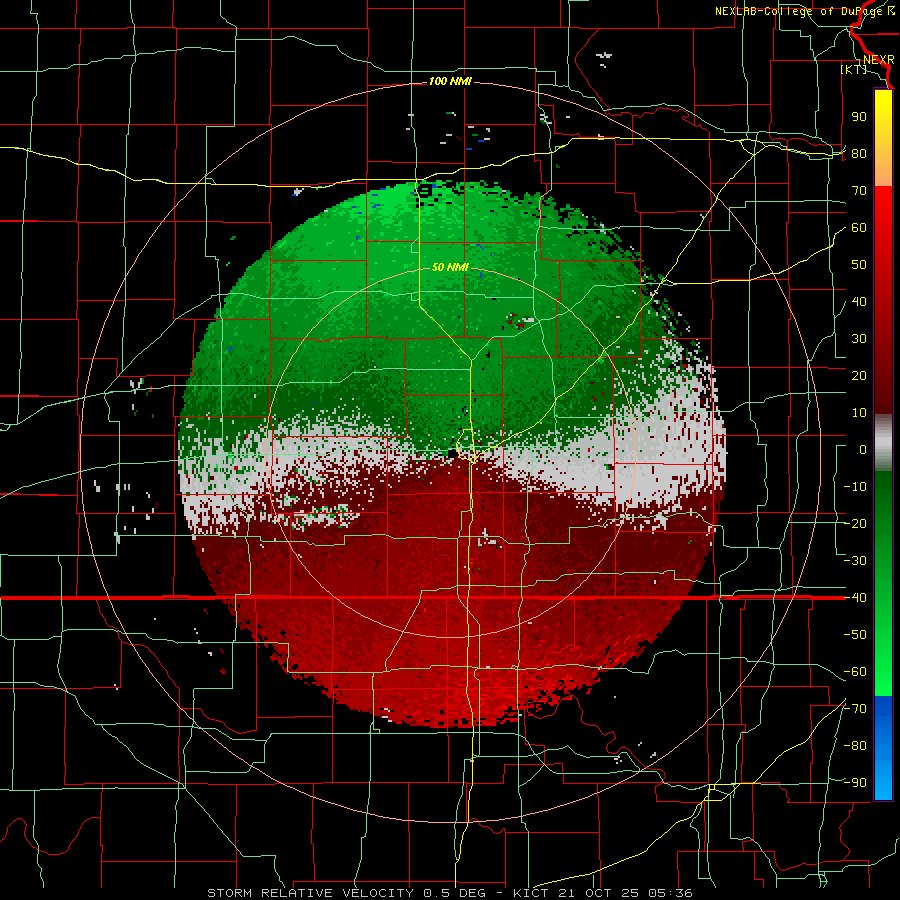Viewport: 900px width, 900px height.
Task: Click the 100 NMI range ring label
Action: coord(450,82)
